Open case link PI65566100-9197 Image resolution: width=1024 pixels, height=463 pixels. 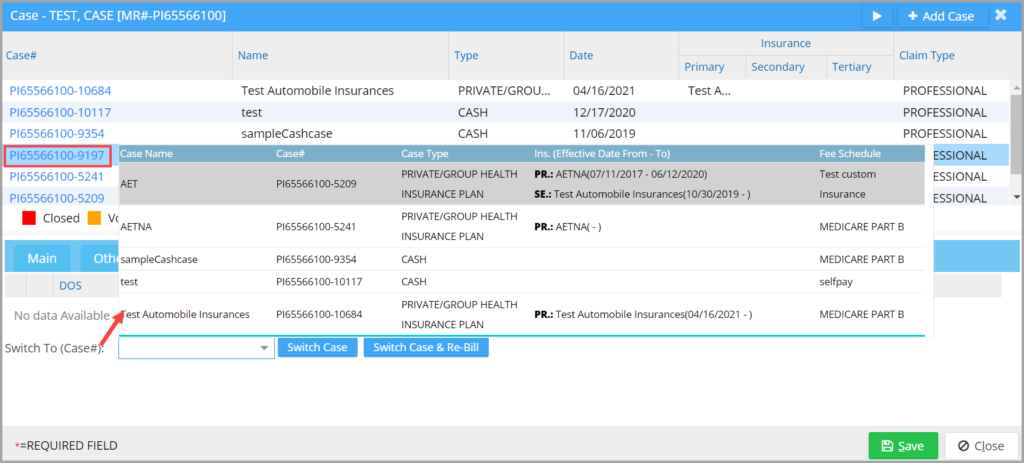pyautogui.click(x=57, y=155)
